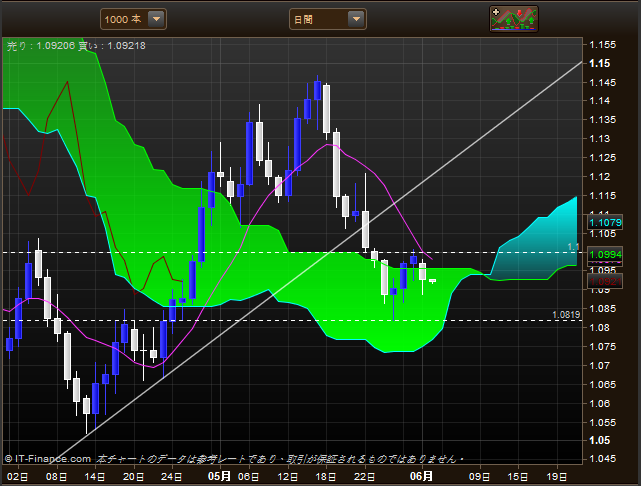Click the 売り 1.09206 sell rate text

41,46
